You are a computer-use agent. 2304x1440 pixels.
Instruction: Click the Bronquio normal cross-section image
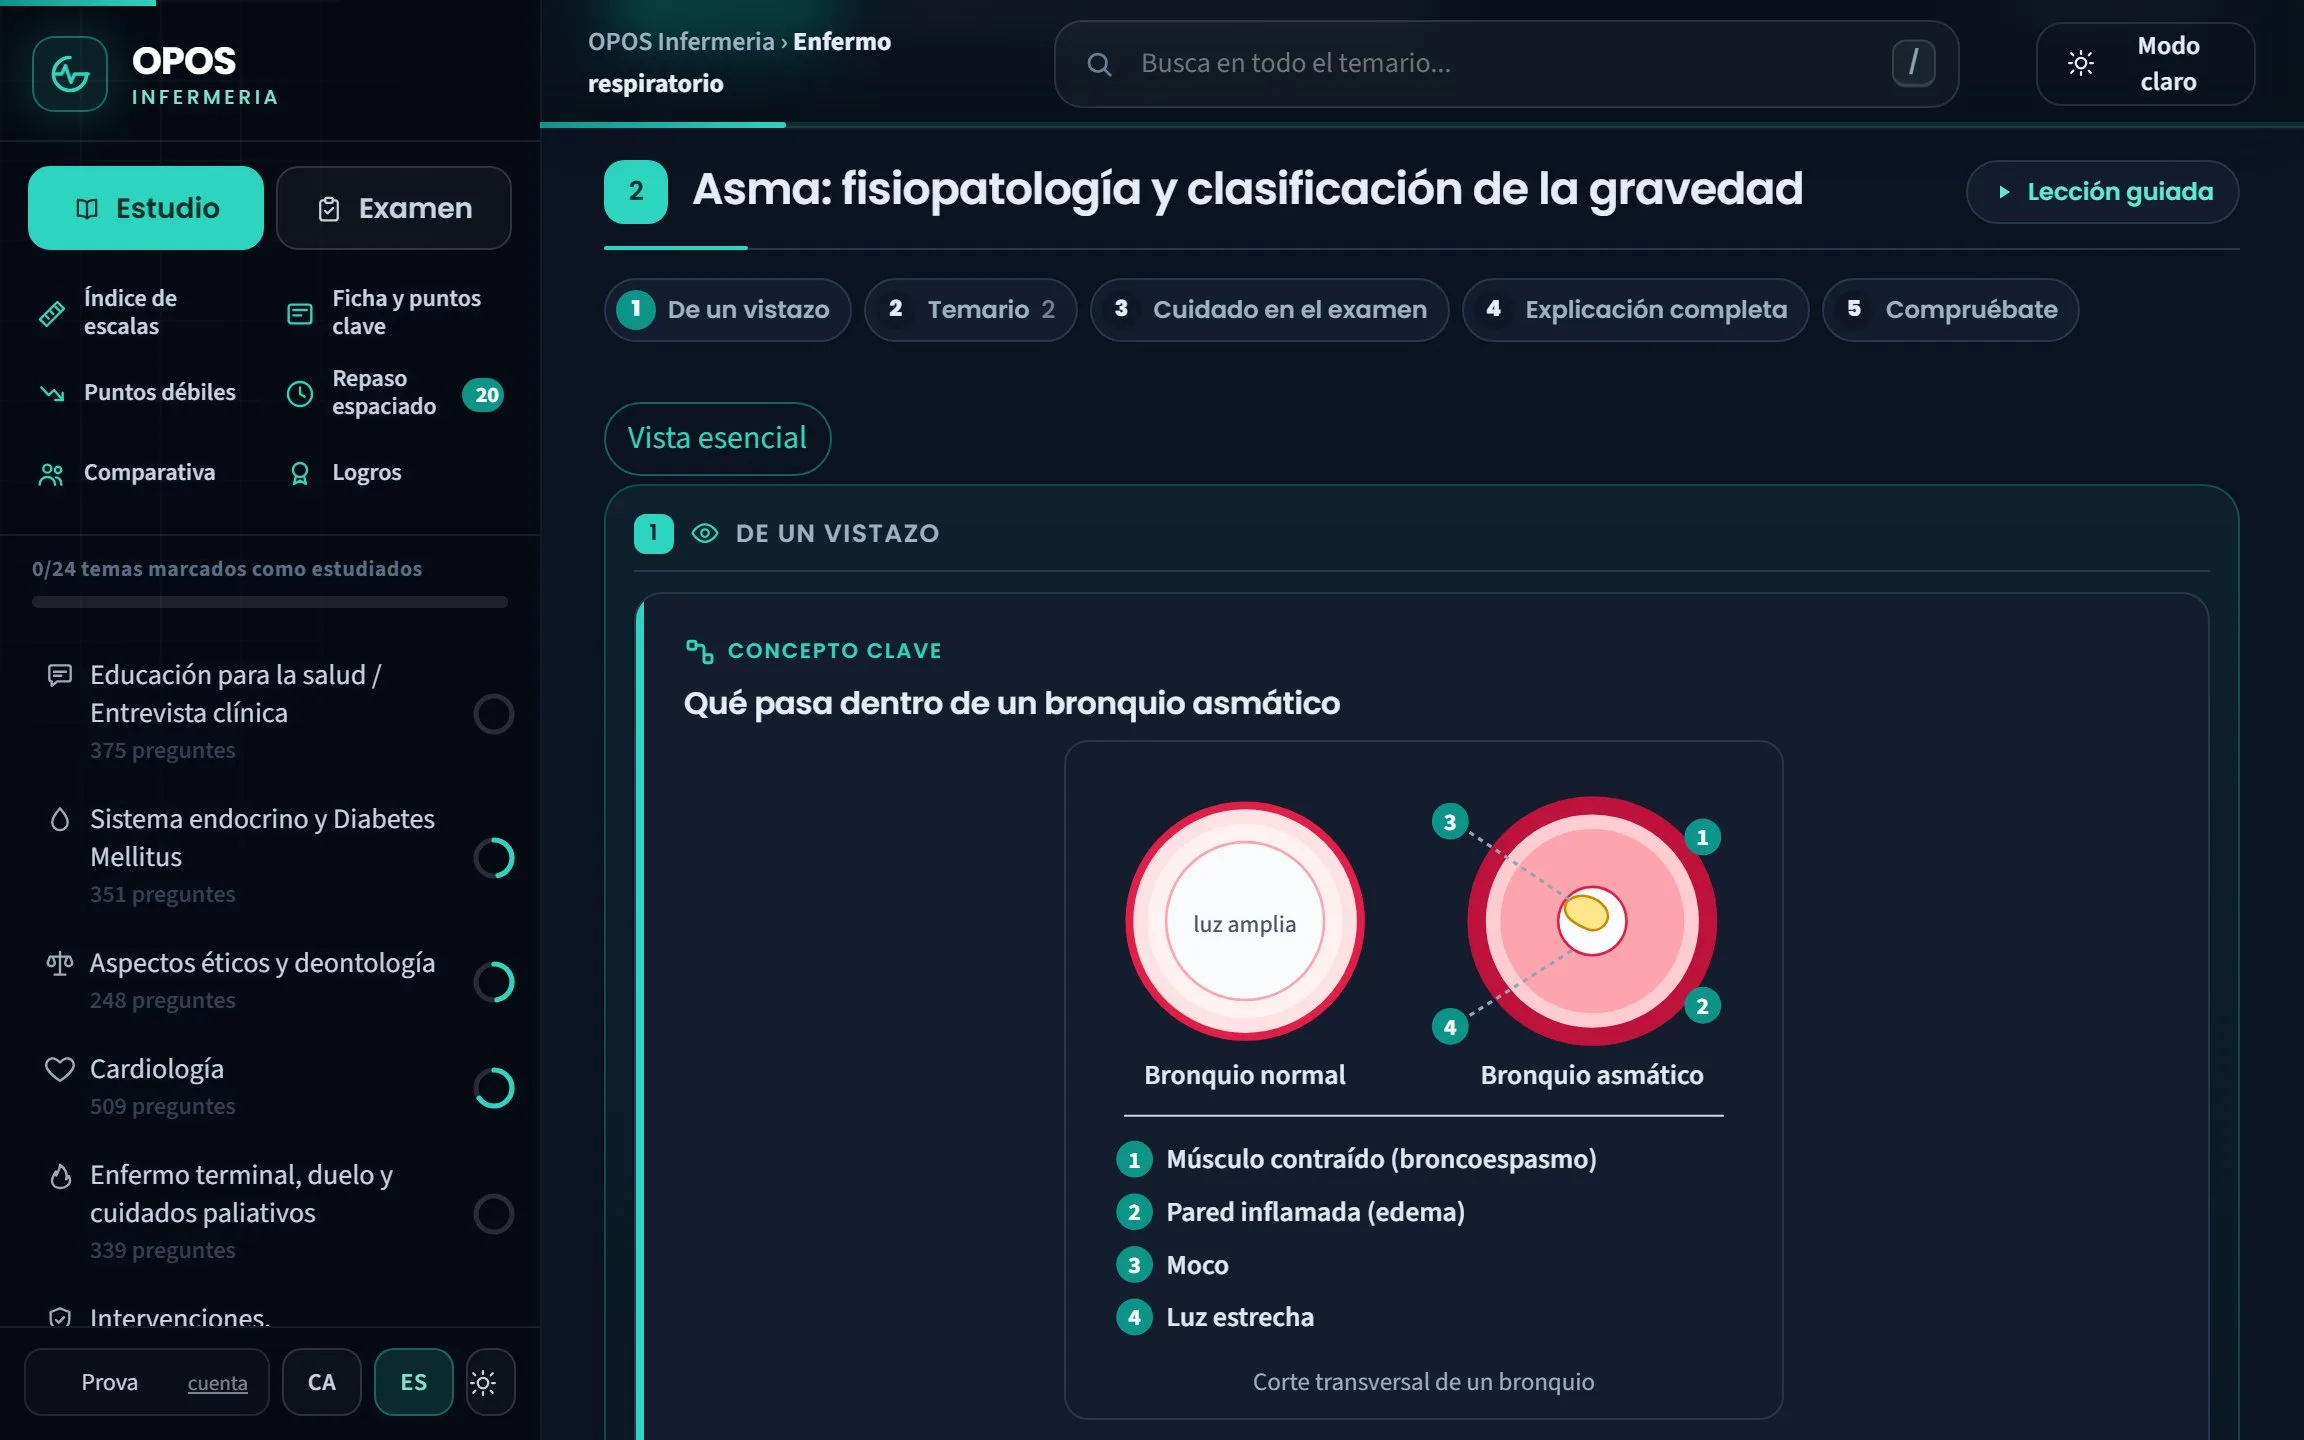pos(1245,921)
